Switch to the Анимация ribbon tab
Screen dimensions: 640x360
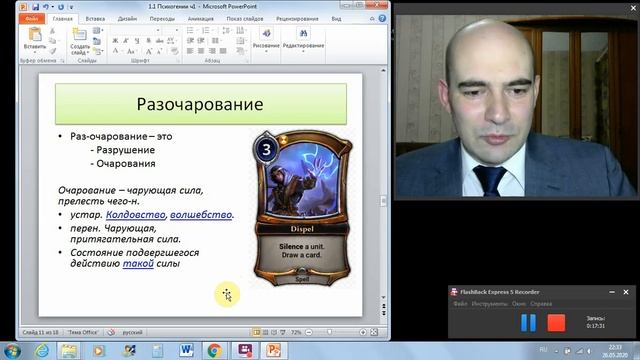200,19
